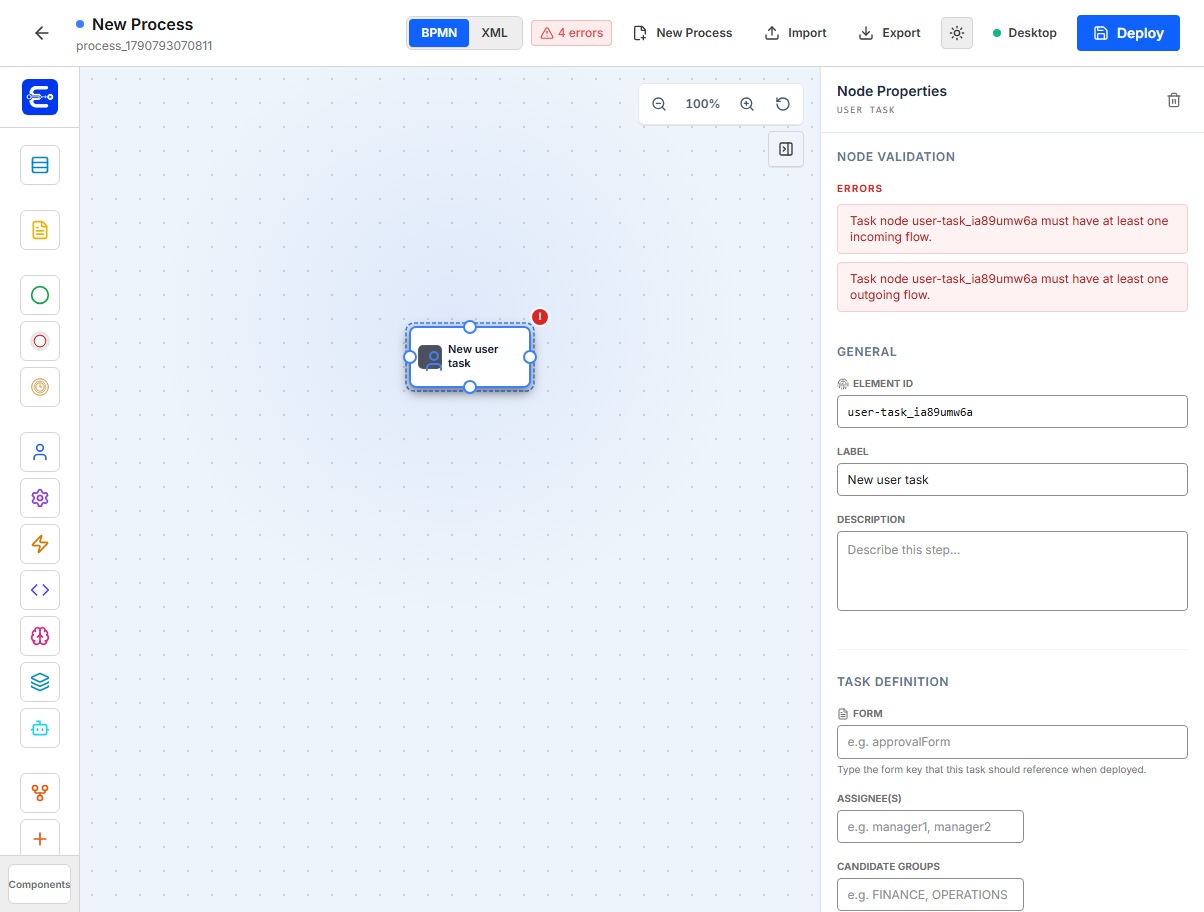Click the incoming flow error message
1204x912 pixels.
point(1012,229)
